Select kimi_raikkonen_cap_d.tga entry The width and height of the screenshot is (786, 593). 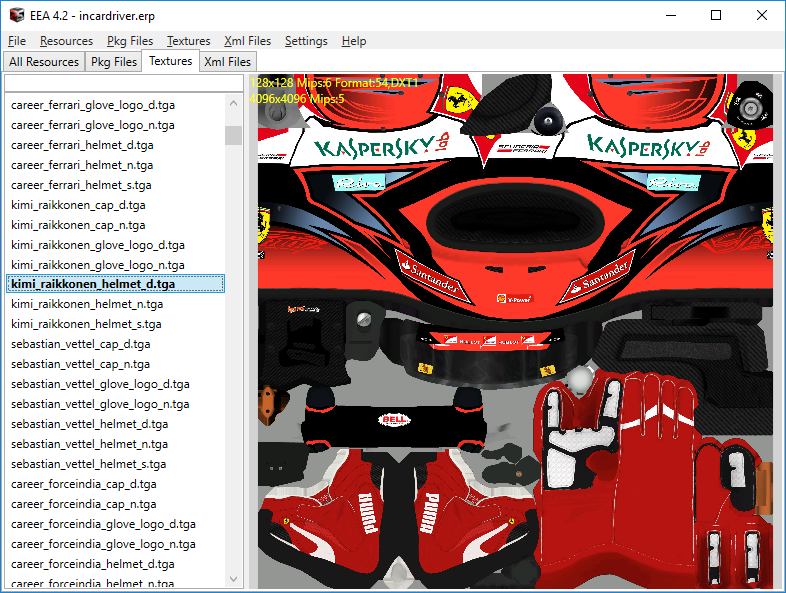(78, 205)
